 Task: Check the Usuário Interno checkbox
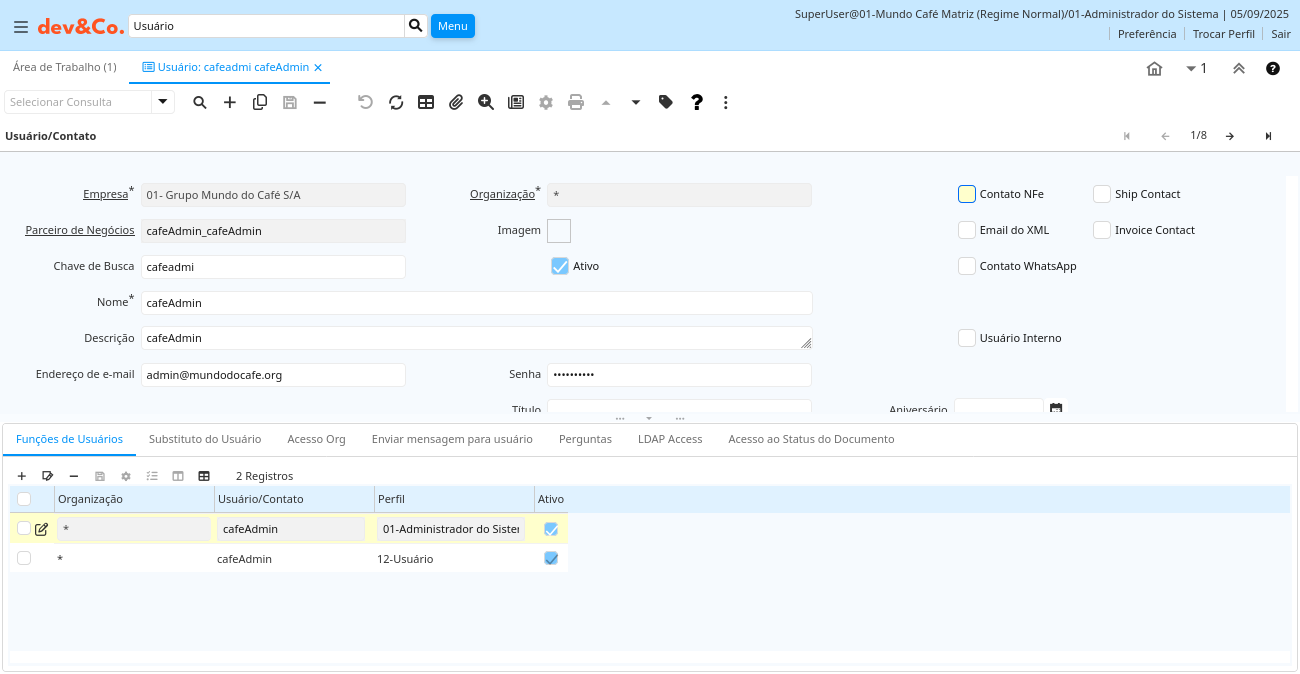click(967, 338)
